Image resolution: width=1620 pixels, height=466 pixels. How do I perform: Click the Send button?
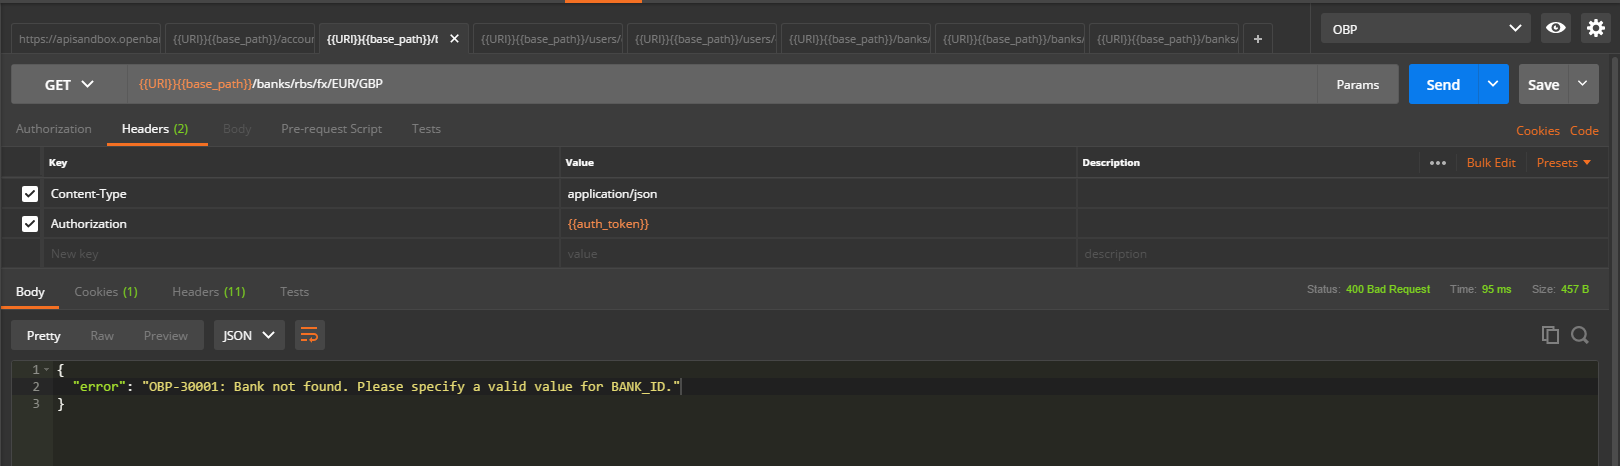click(1443, 84)
